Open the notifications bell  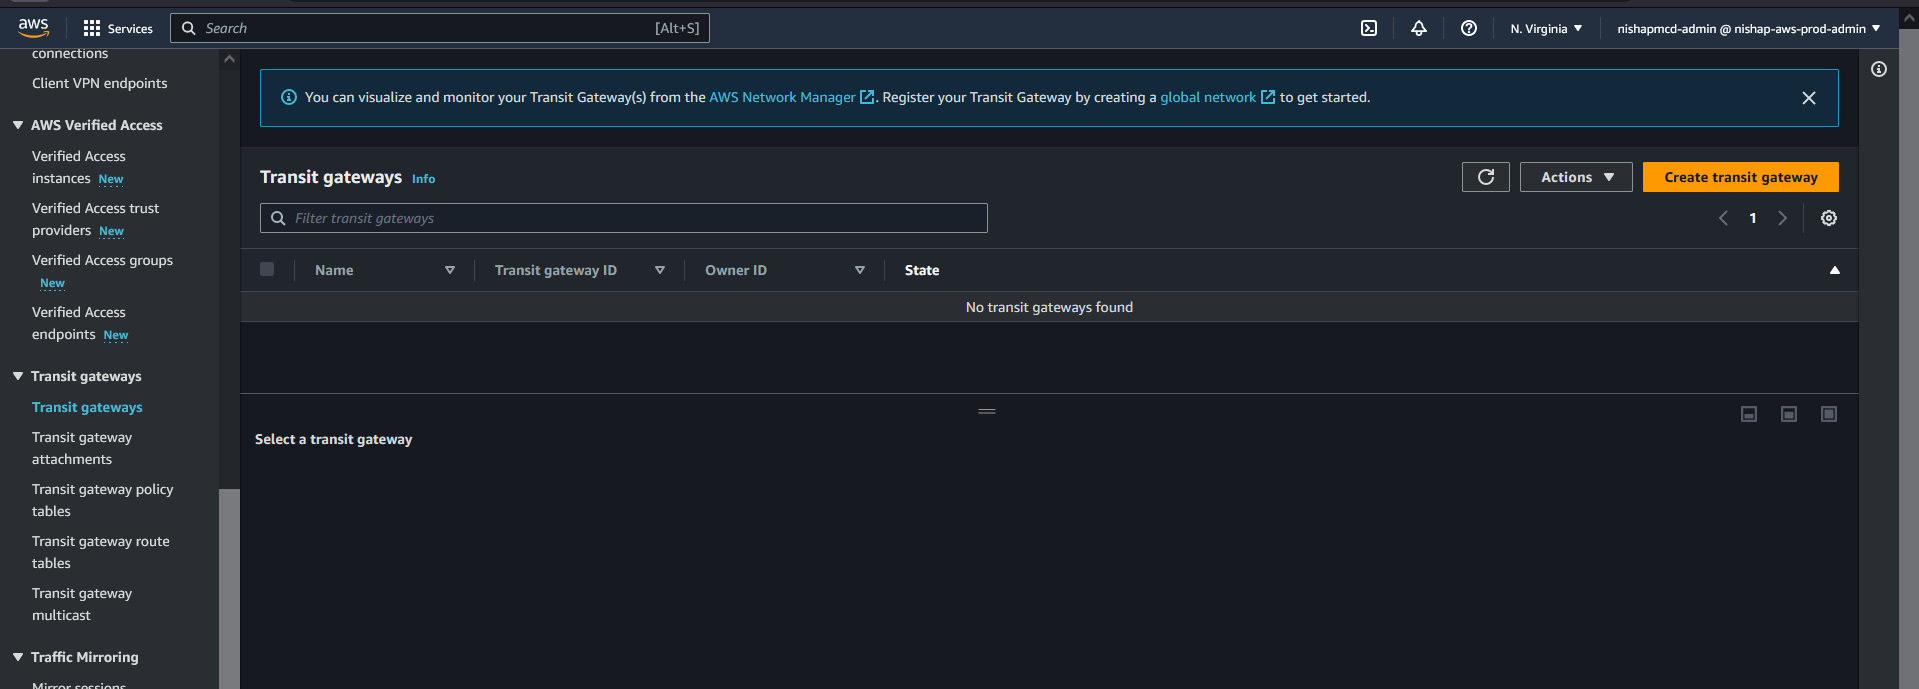[x=1418, y=28]
